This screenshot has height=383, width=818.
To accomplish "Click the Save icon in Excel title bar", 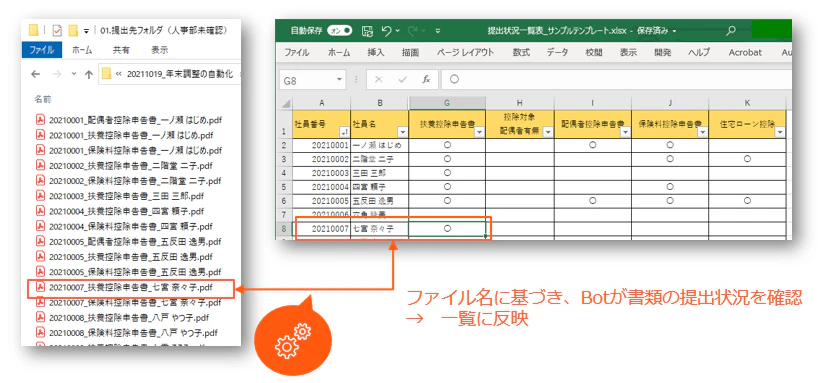I will [x=367, y=31].
